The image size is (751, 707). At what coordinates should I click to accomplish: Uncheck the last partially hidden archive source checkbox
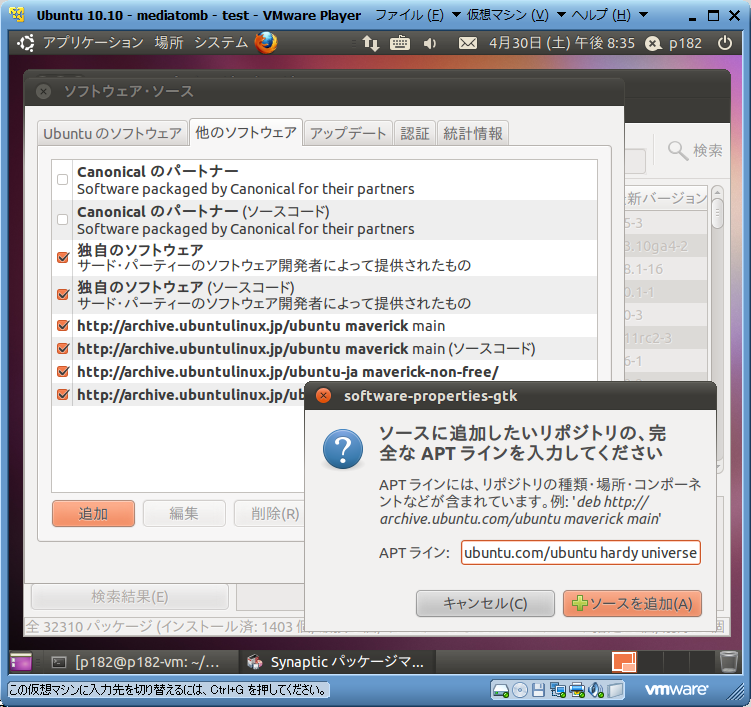(63, 394)
